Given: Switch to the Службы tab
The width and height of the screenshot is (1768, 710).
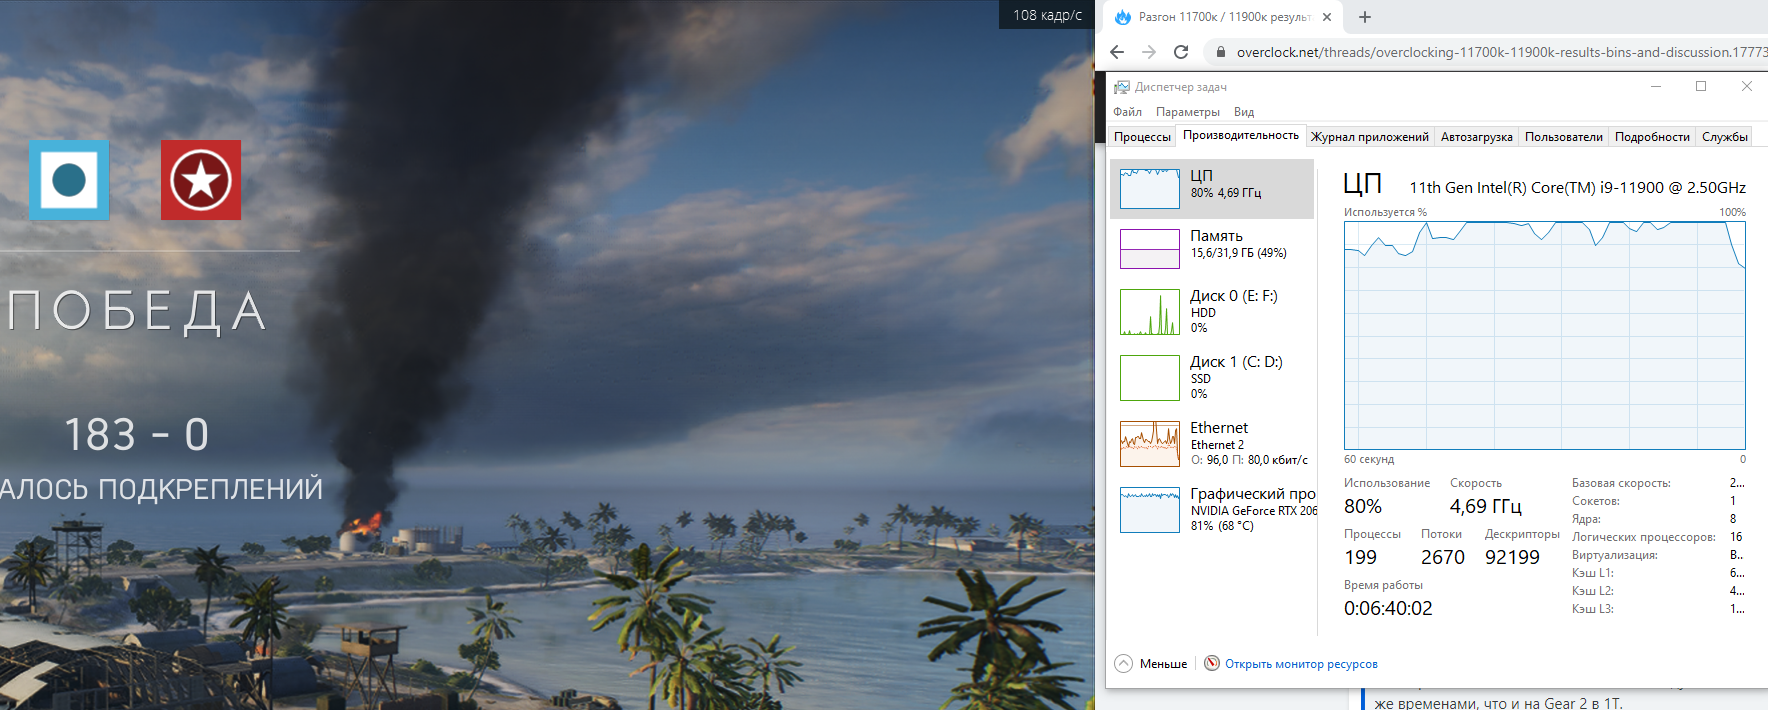Looking at the screenshot, I should (x=1725, y=137).
